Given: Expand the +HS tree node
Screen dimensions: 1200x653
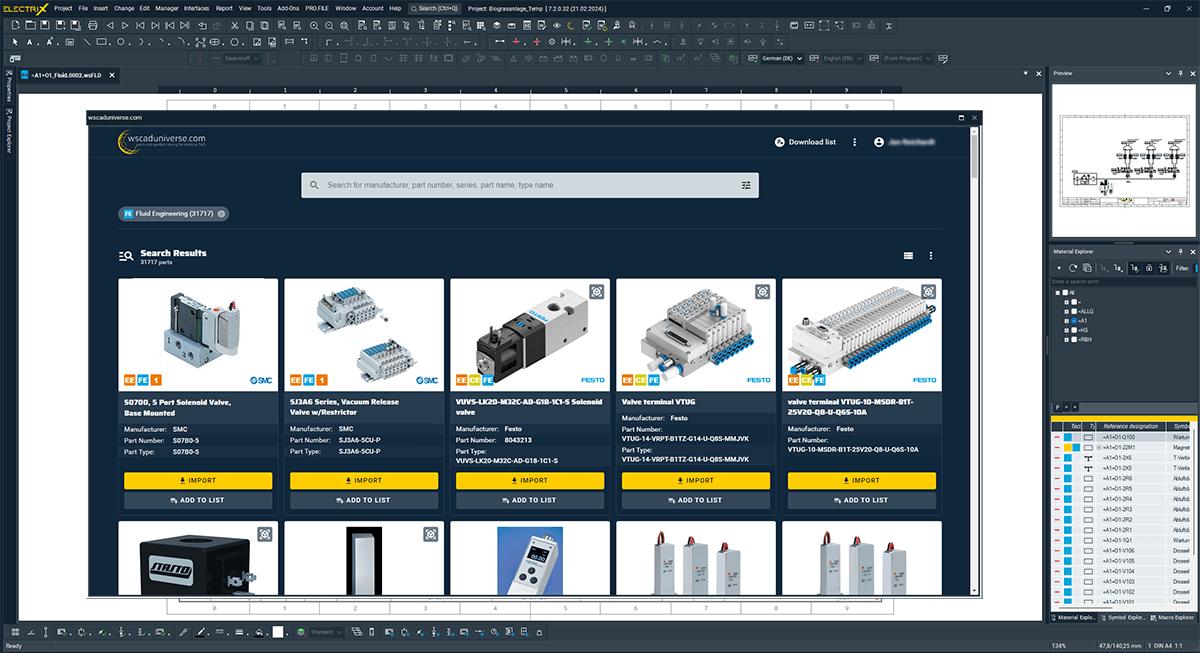Looking at the screenshot, I should click(x=1067, y=329).
